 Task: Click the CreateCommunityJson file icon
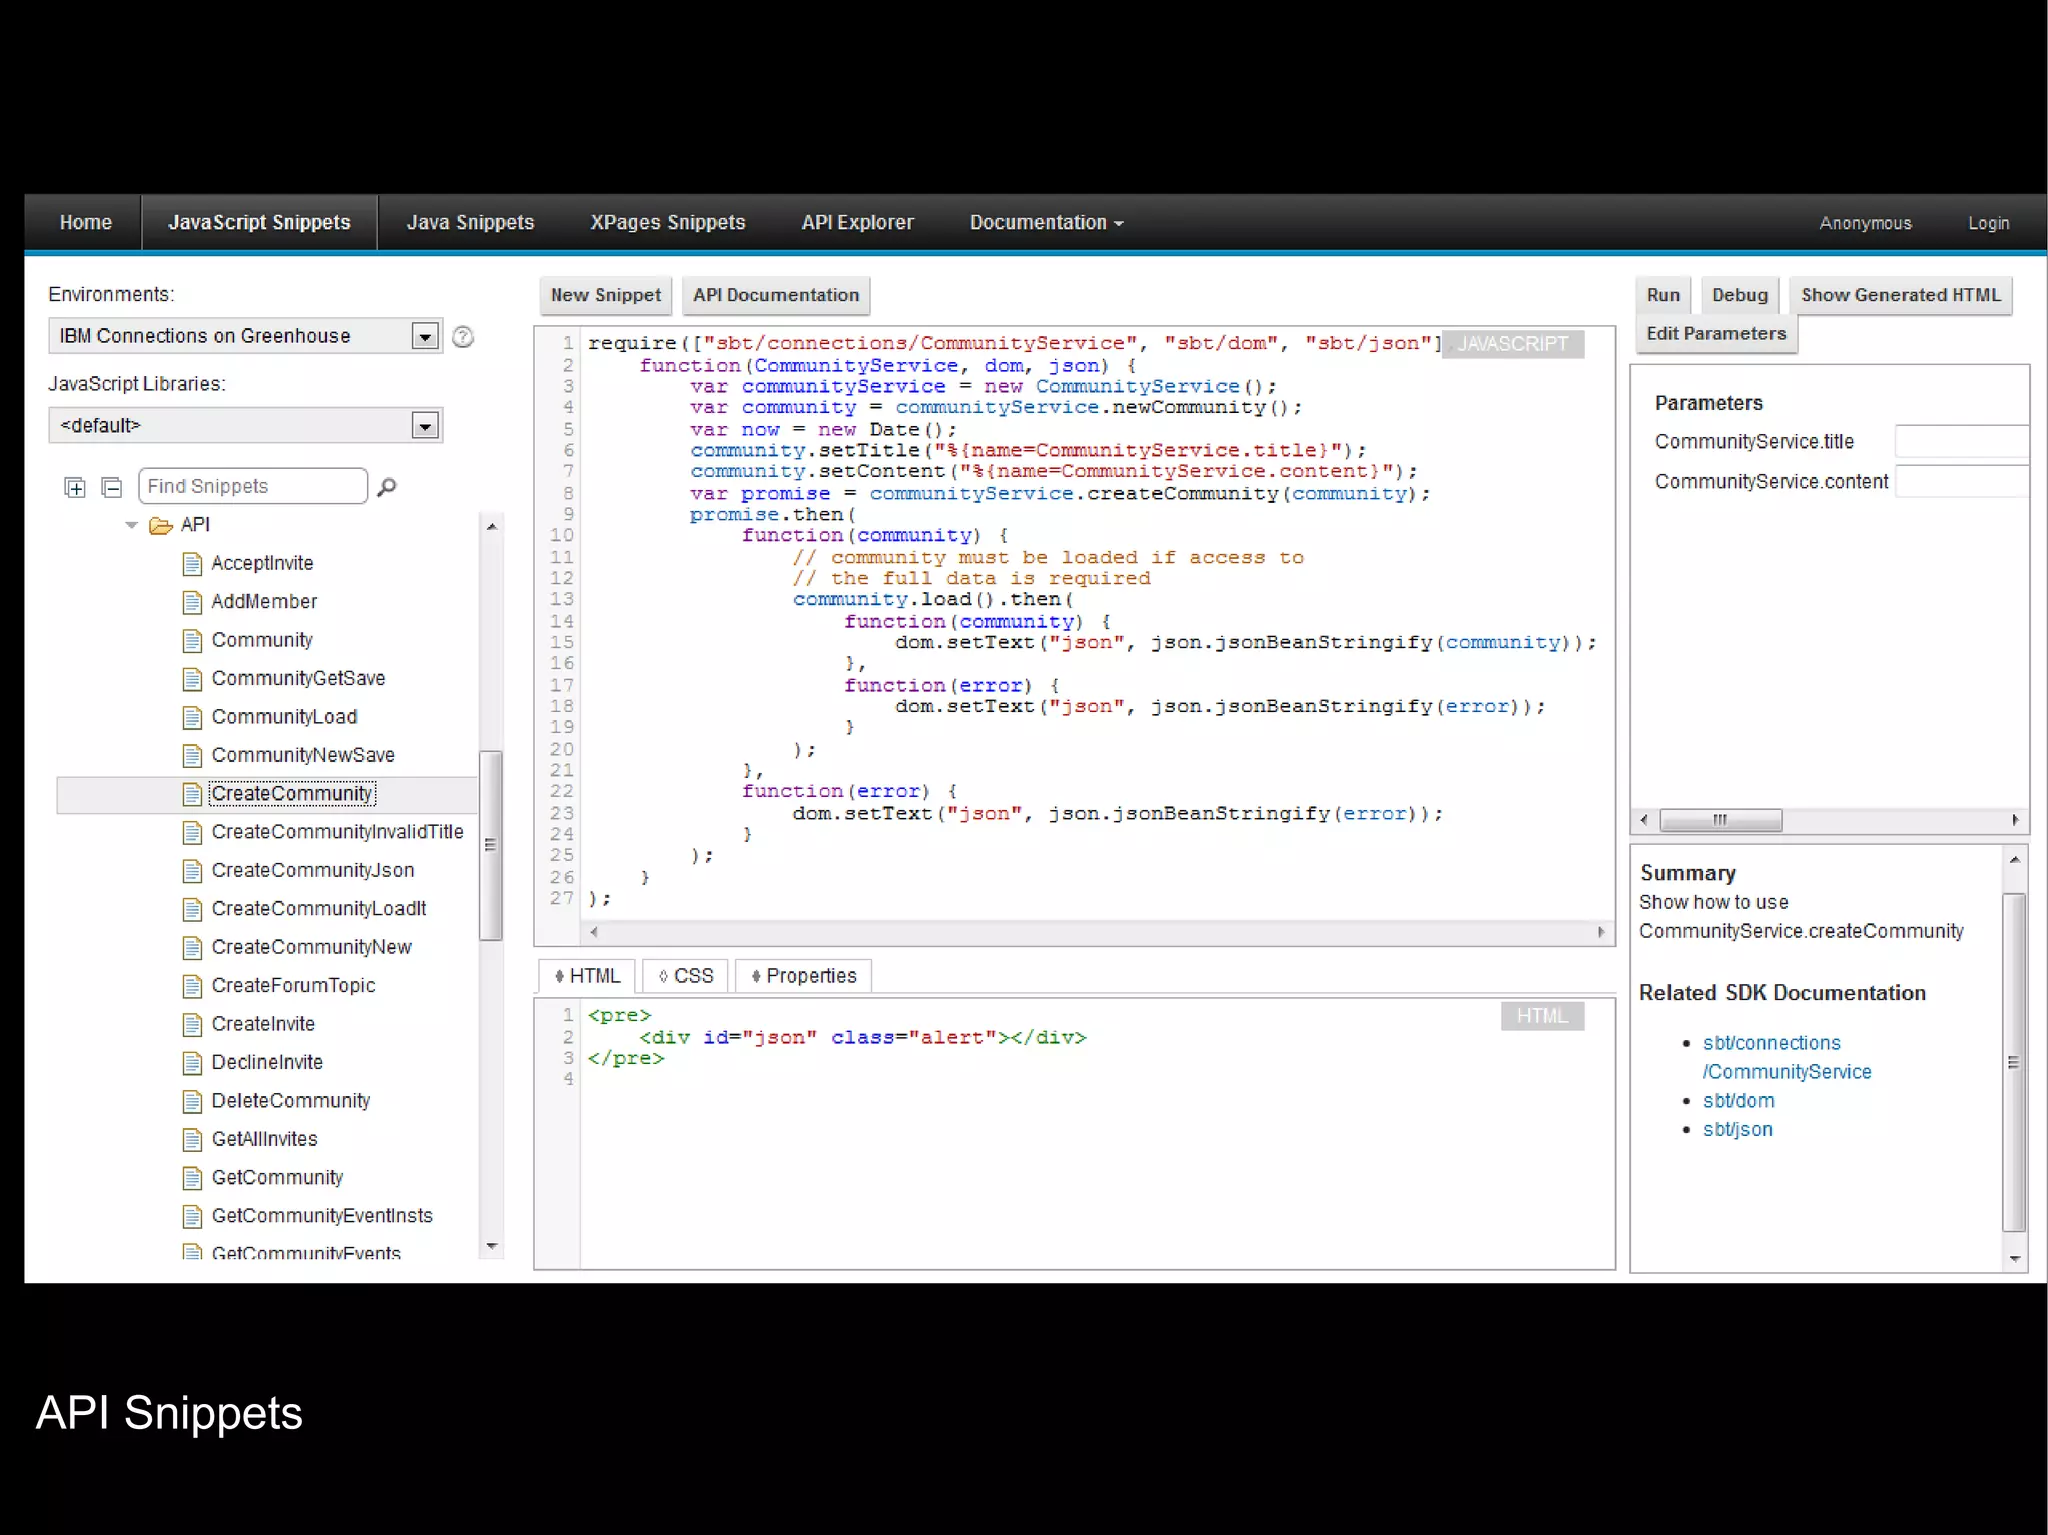point(193,872)
